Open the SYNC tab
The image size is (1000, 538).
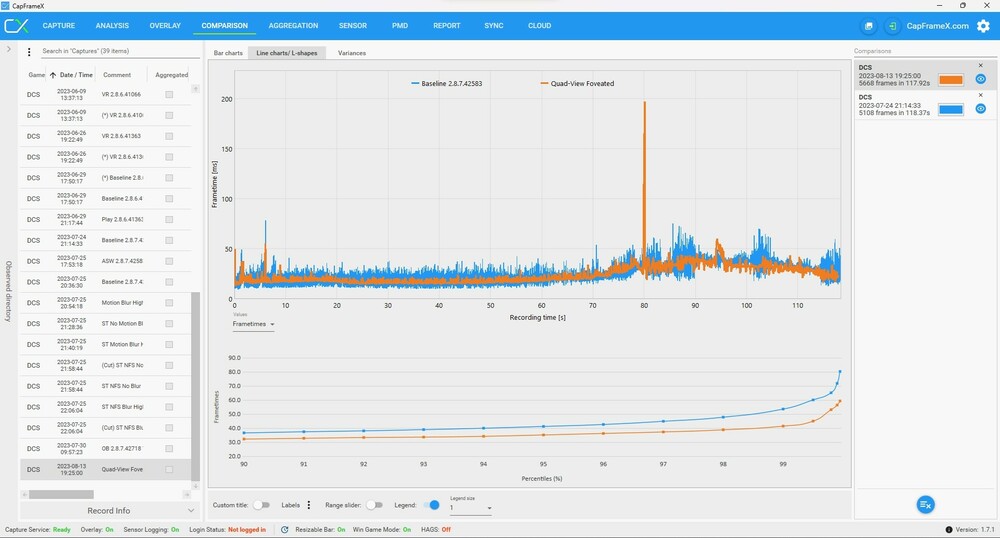point(494,26)
